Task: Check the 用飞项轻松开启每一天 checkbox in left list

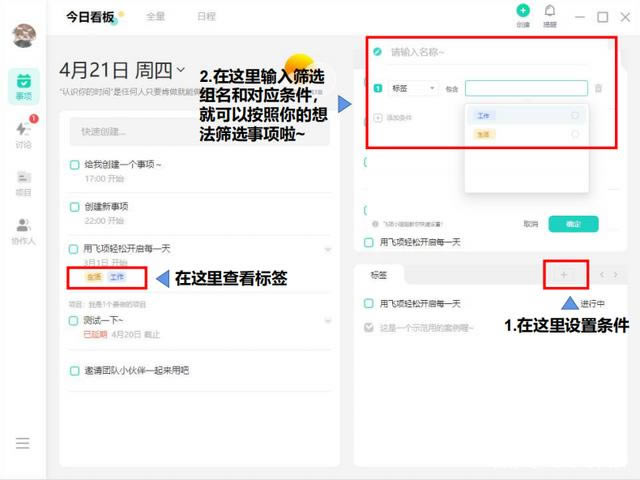Action: tap(73, 249)
